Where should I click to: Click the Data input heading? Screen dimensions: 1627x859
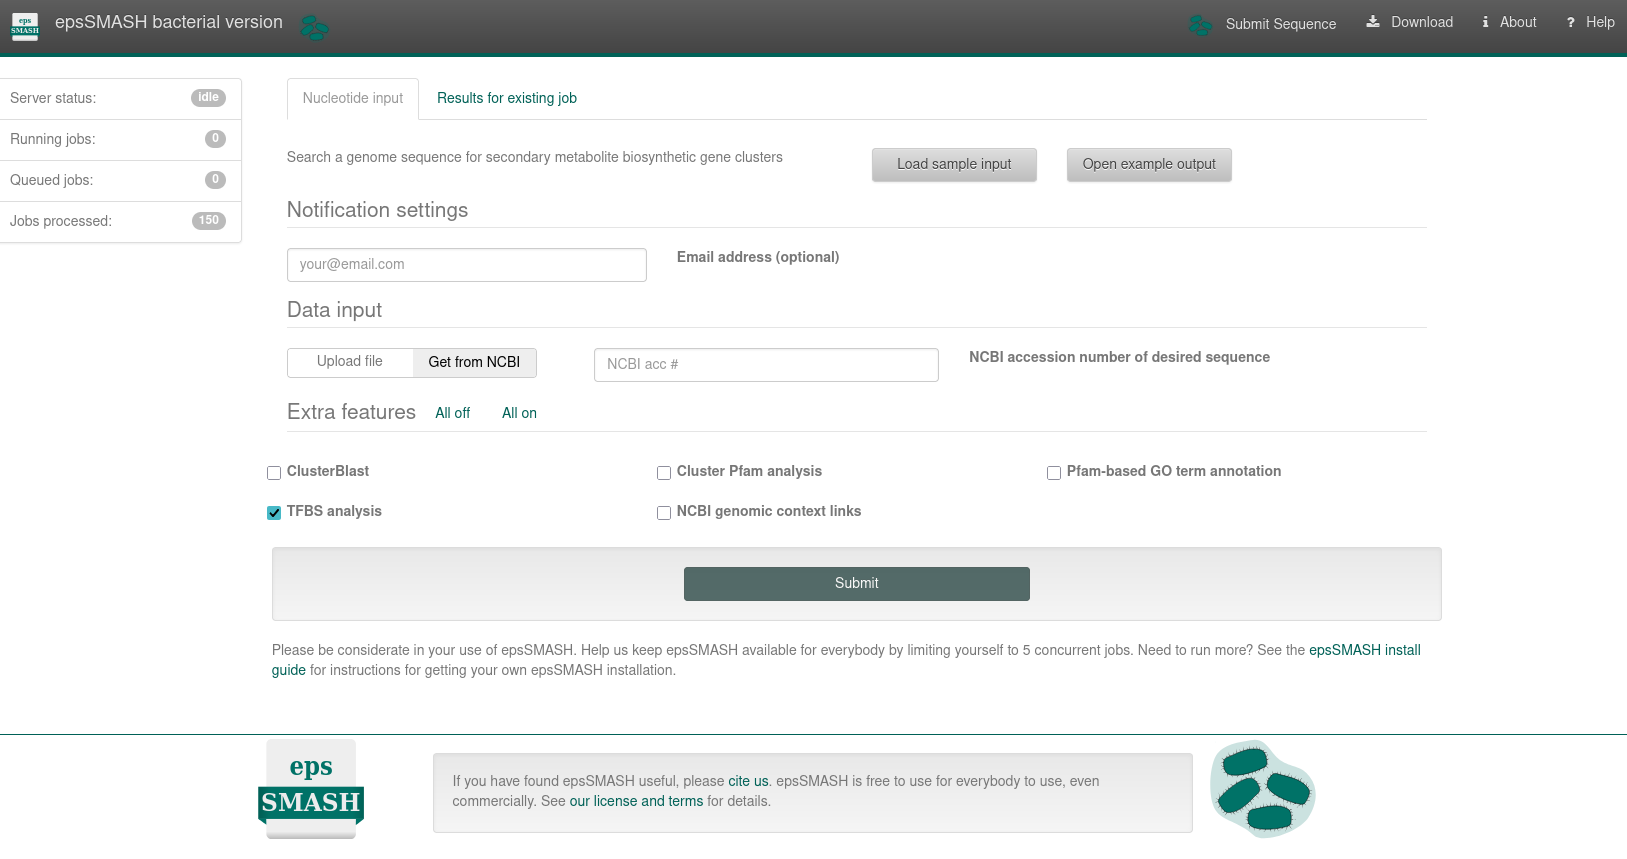(334, 310)
